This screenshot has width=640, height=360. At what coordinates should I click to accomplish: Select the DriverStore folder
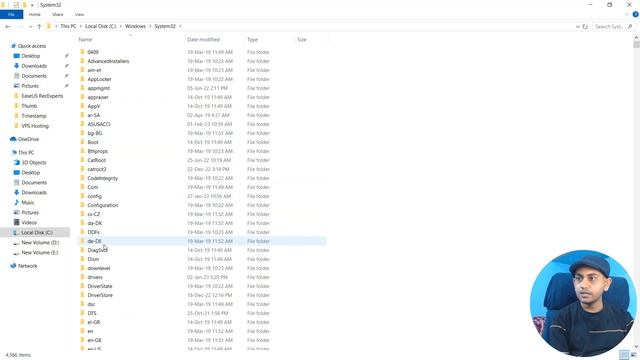click(100, 295)
